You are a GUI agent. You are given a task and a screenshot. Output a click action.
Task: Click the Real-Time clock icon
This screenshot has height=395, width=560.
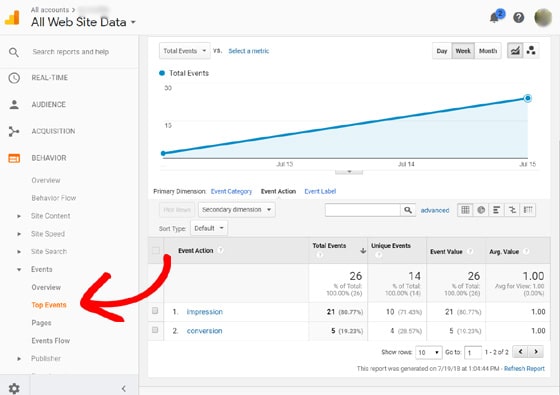coord(14,78)
